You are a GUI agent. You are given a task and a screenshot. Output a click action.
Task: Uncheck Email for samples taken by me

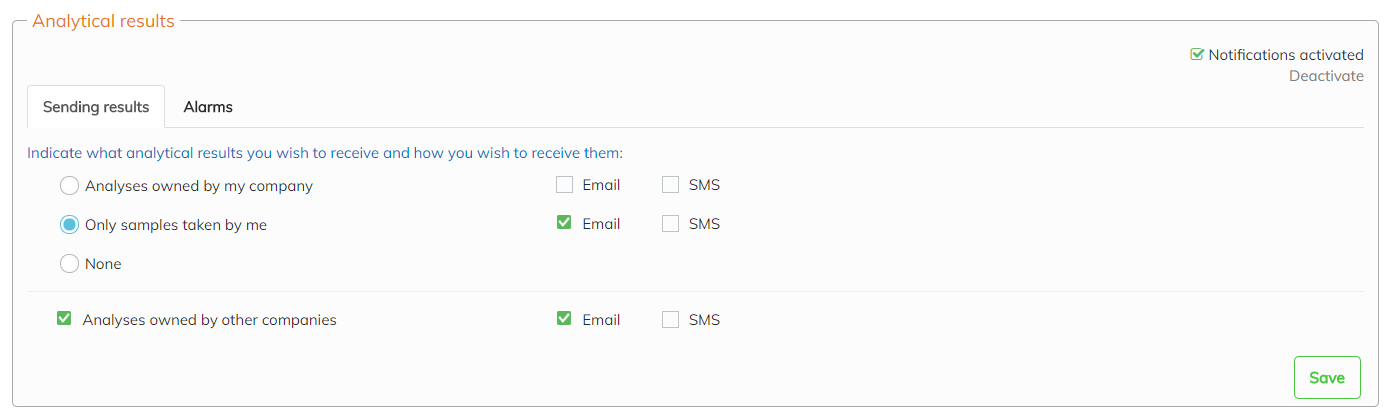[x=565, y=224]
